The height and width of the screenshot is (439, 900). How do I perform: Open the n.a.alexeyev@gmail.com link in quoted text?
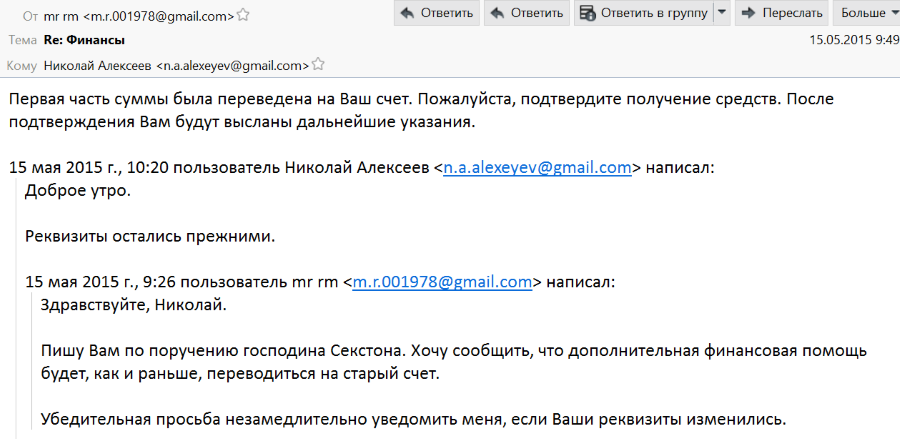[x=537, y=168]
